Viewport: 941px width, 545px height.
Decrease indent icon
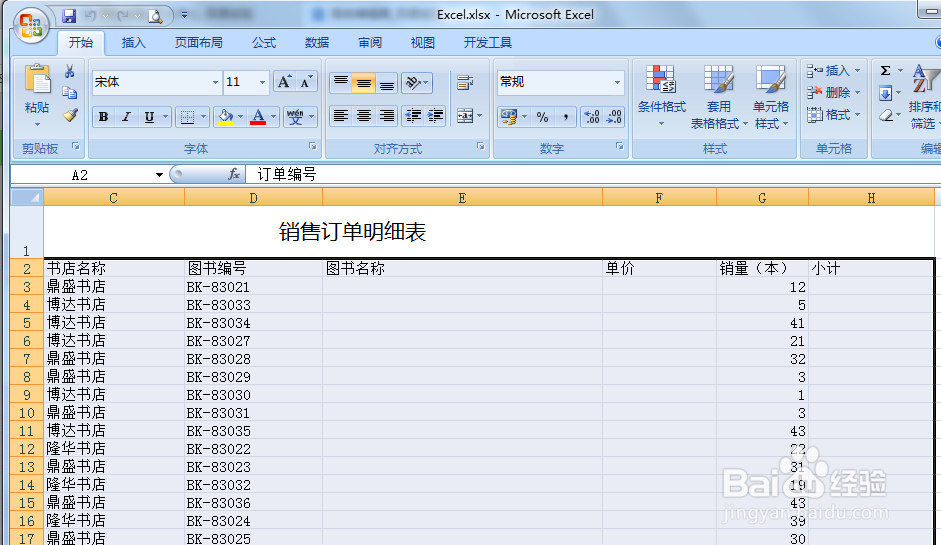pos(413,116)
